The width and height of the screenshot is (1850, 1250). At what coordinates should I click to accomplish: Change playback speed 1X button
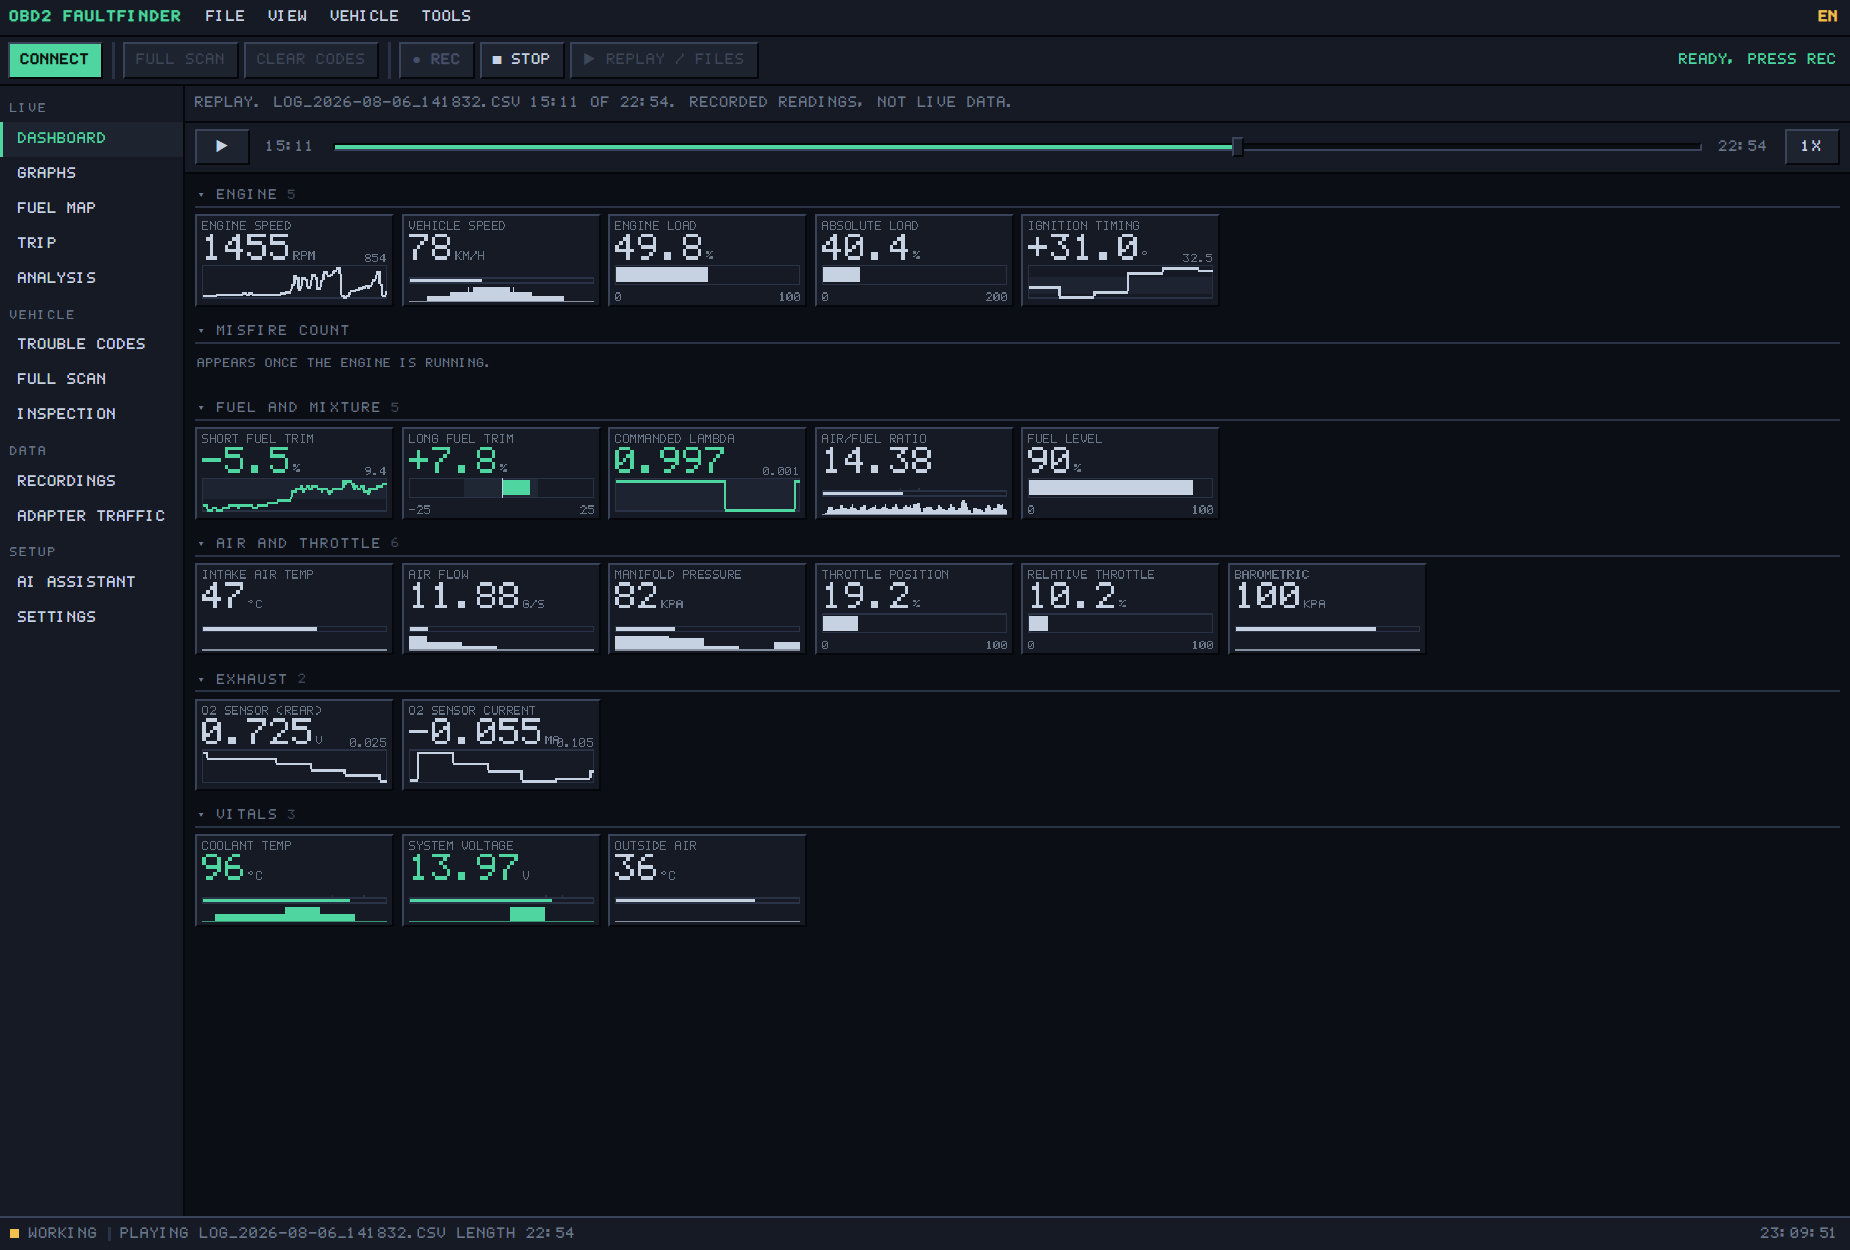1811,146
